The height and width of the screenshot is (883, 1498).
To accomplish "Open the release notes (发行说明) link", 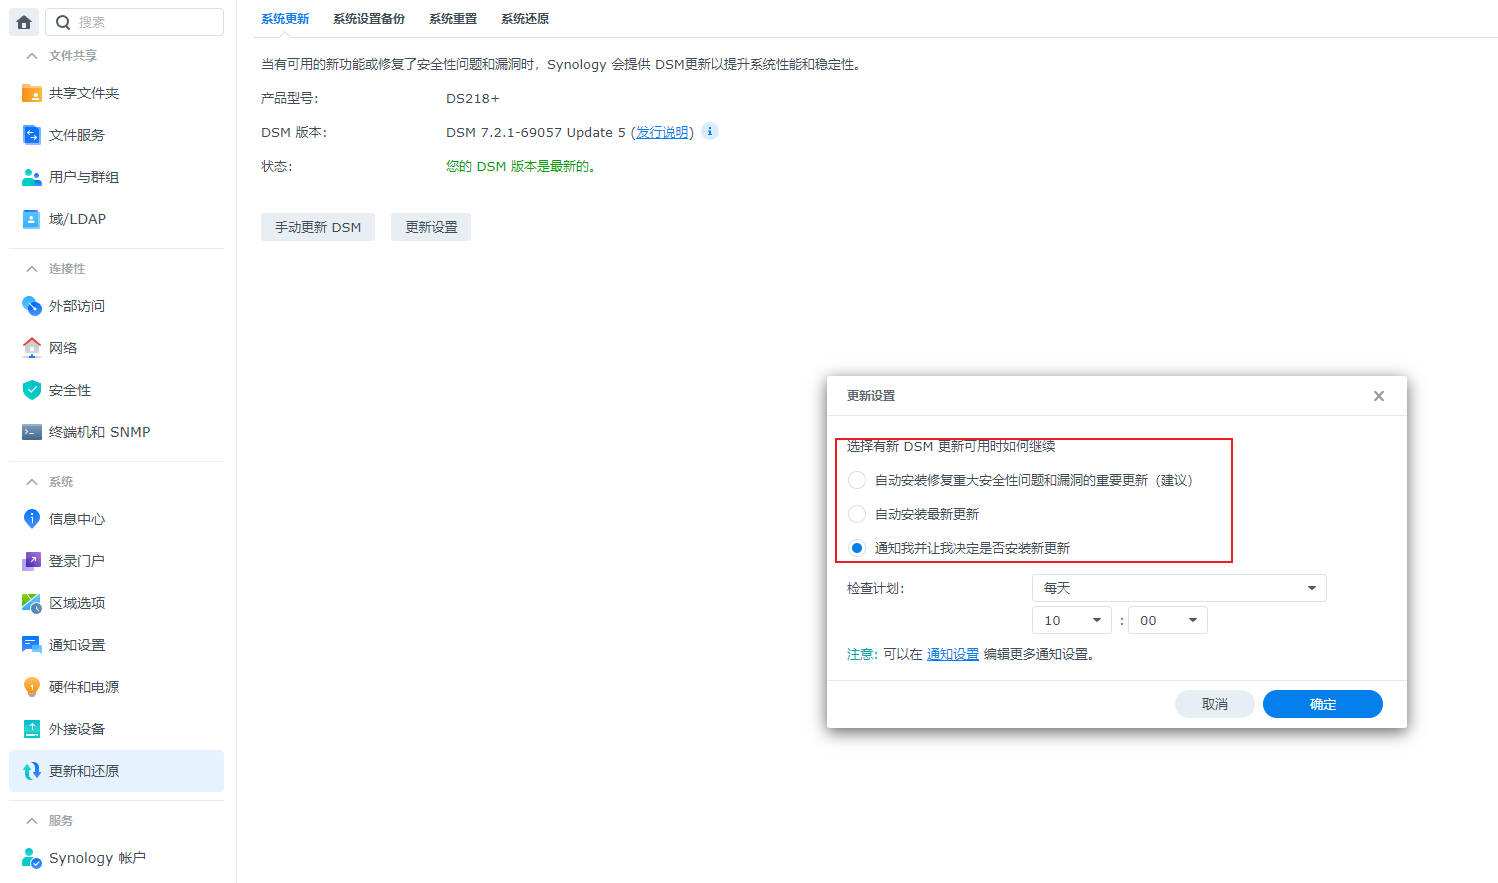I will click(x=662, y=132).
